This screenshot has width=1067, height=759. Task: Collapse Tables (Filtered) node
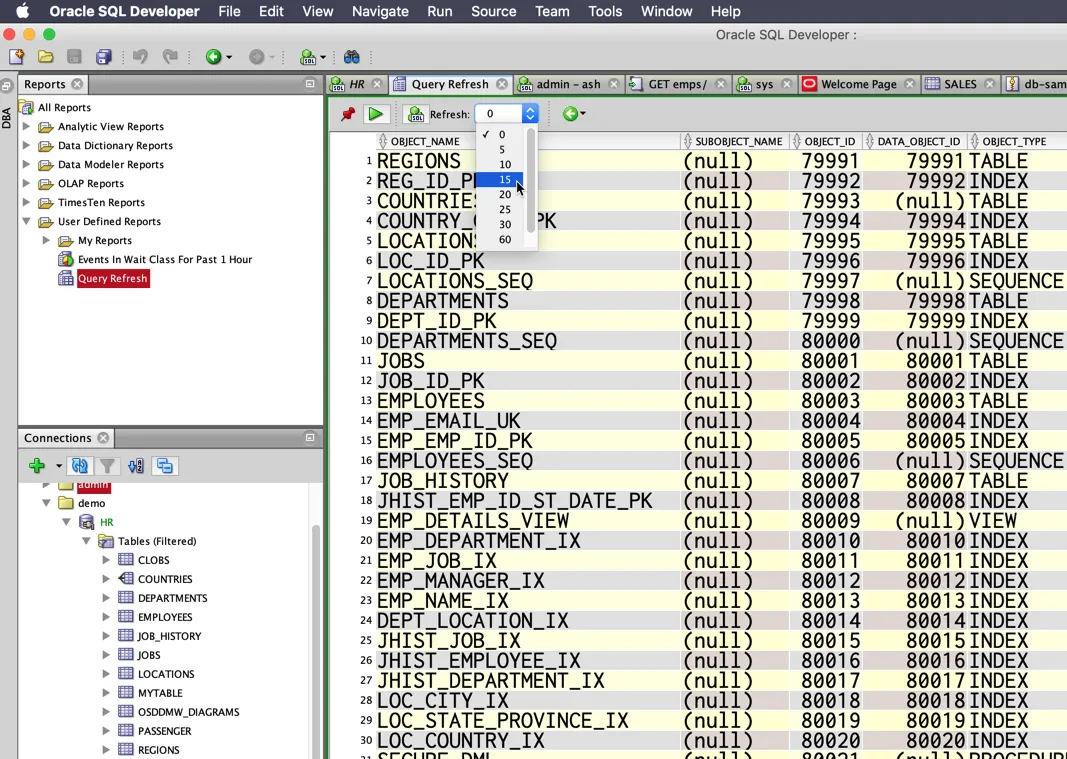86,541
